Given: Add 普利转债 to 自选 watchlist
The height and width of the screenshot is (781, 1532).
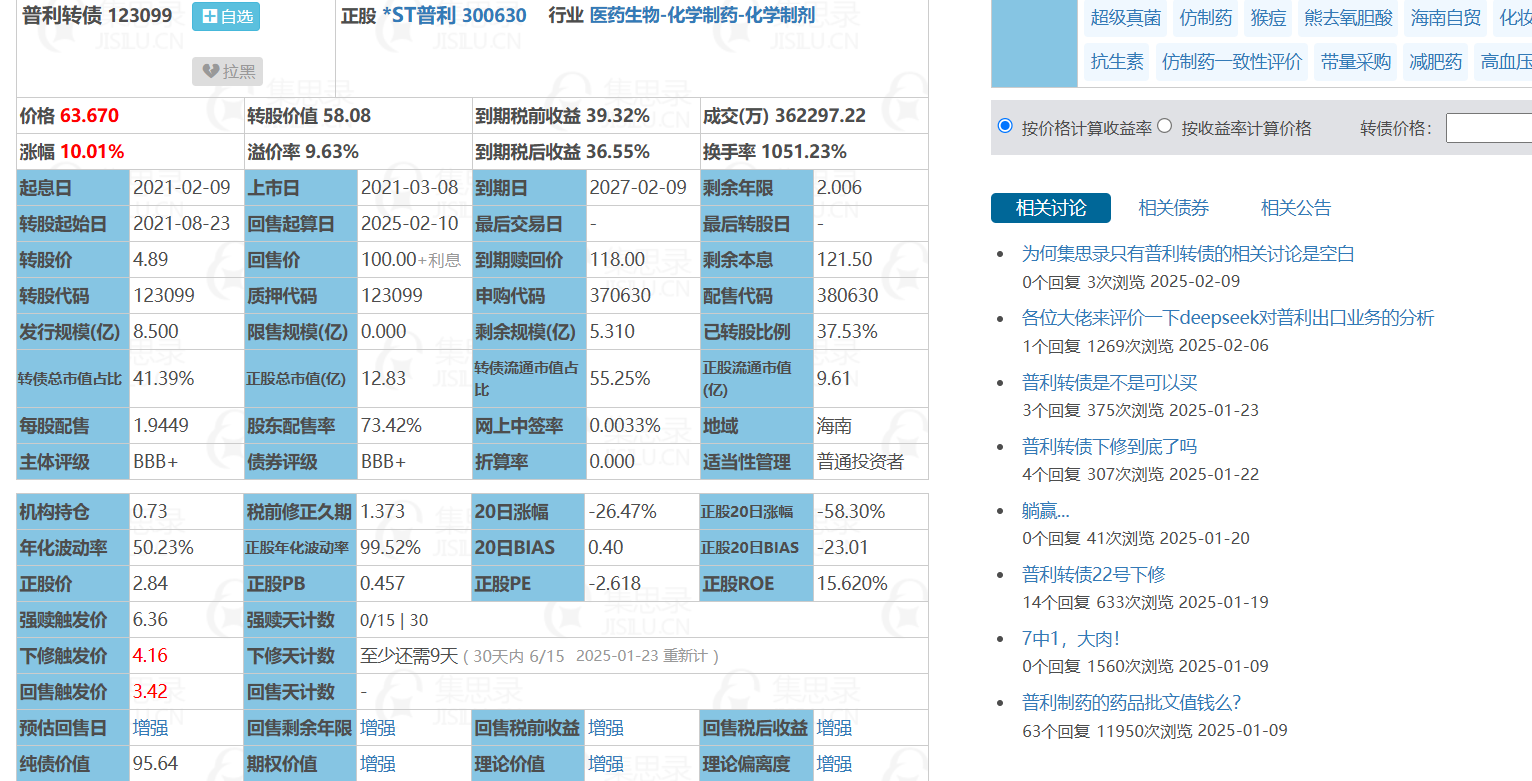Looking at the screenshot, I should (x=226, y=16).
